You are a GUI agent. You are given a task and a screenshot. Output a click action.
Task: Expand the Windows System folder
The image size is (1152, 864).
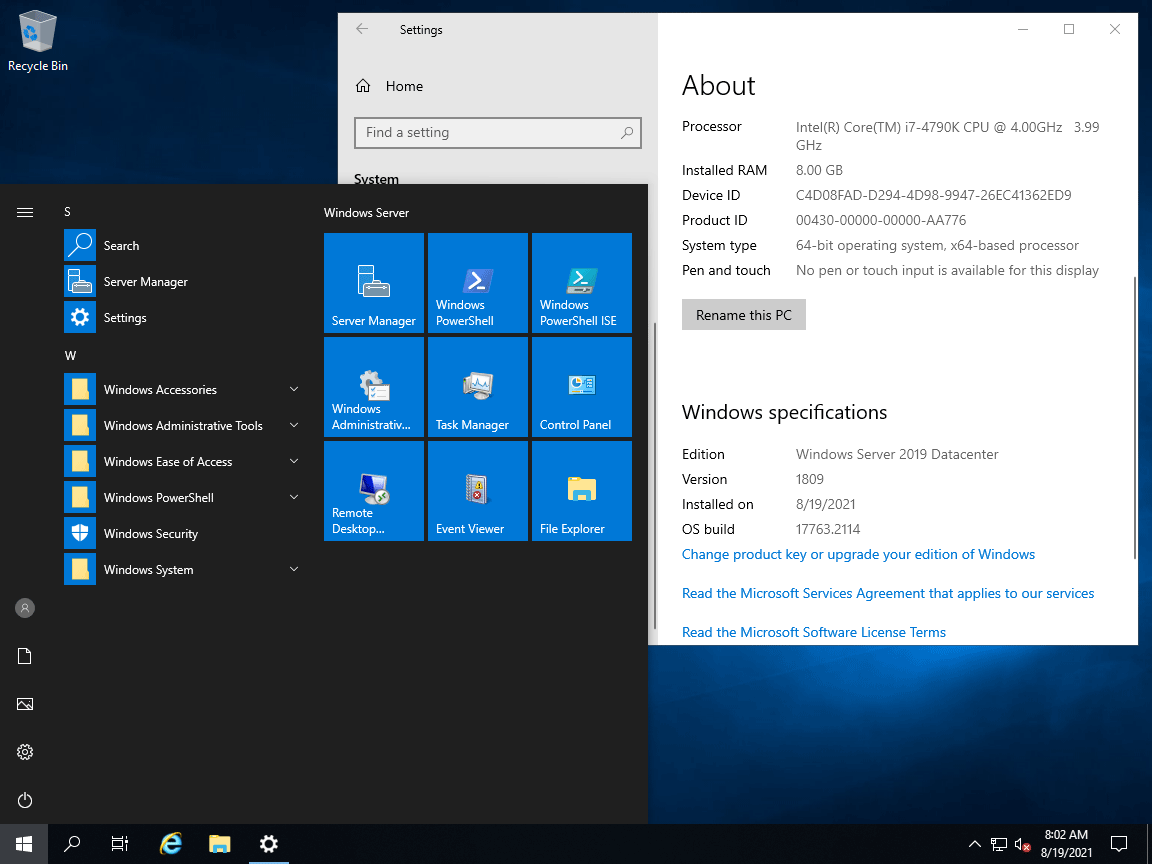click(184, 569)
